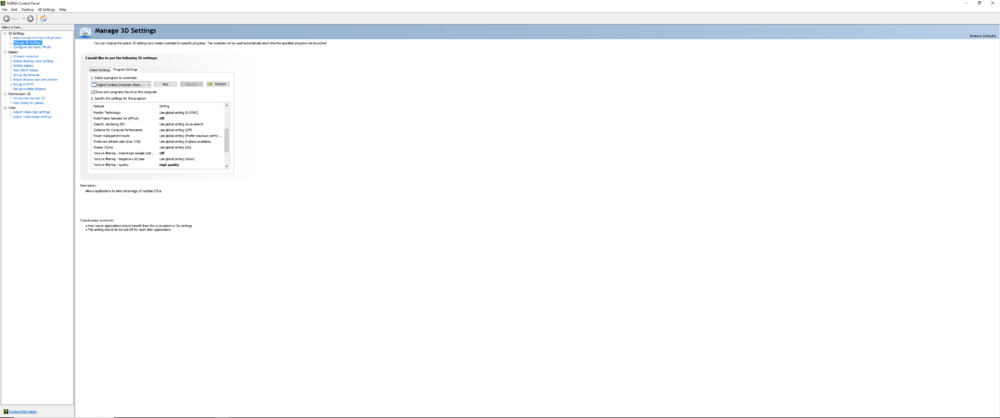Select Texture filtering Quality row
1000x418 pixels.
pyautogui.click(x=158, y=165)
